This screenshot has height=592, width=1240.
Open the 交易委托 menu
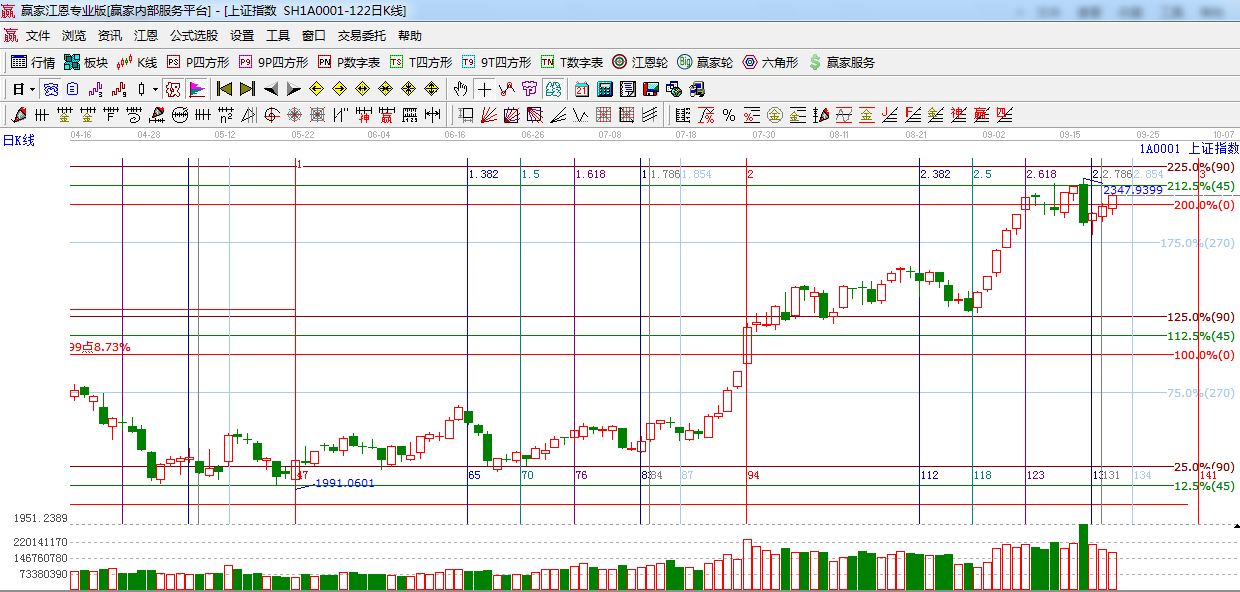(x=361, y=35)
